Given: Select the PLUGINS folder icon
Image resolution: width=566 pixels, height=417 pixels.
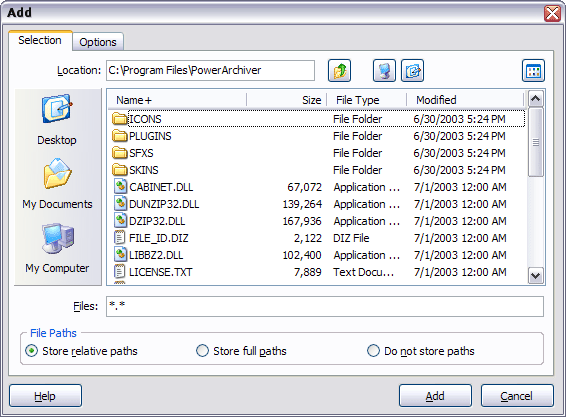Looking at the screenshot, I should 119,136.
